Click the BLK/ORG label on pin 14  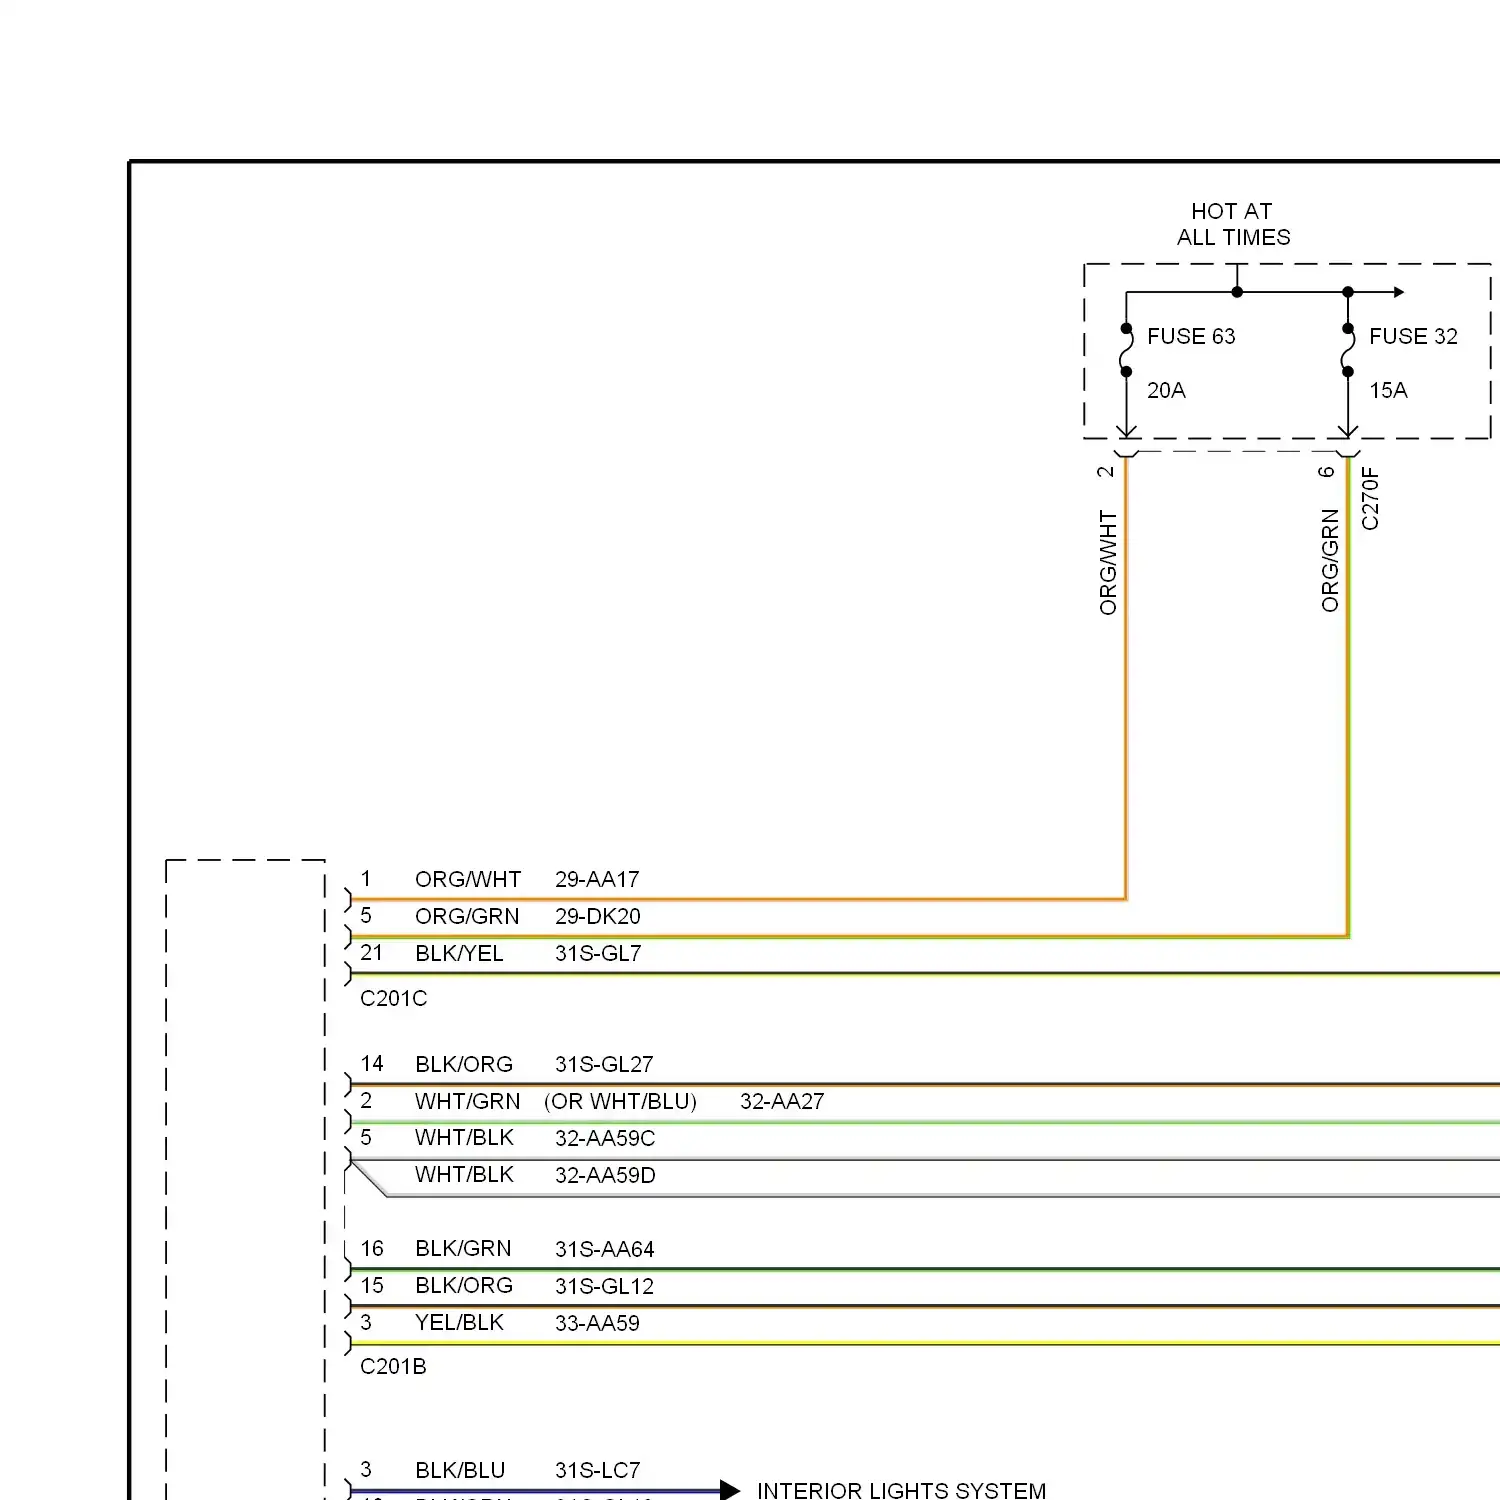point(464,1064)
